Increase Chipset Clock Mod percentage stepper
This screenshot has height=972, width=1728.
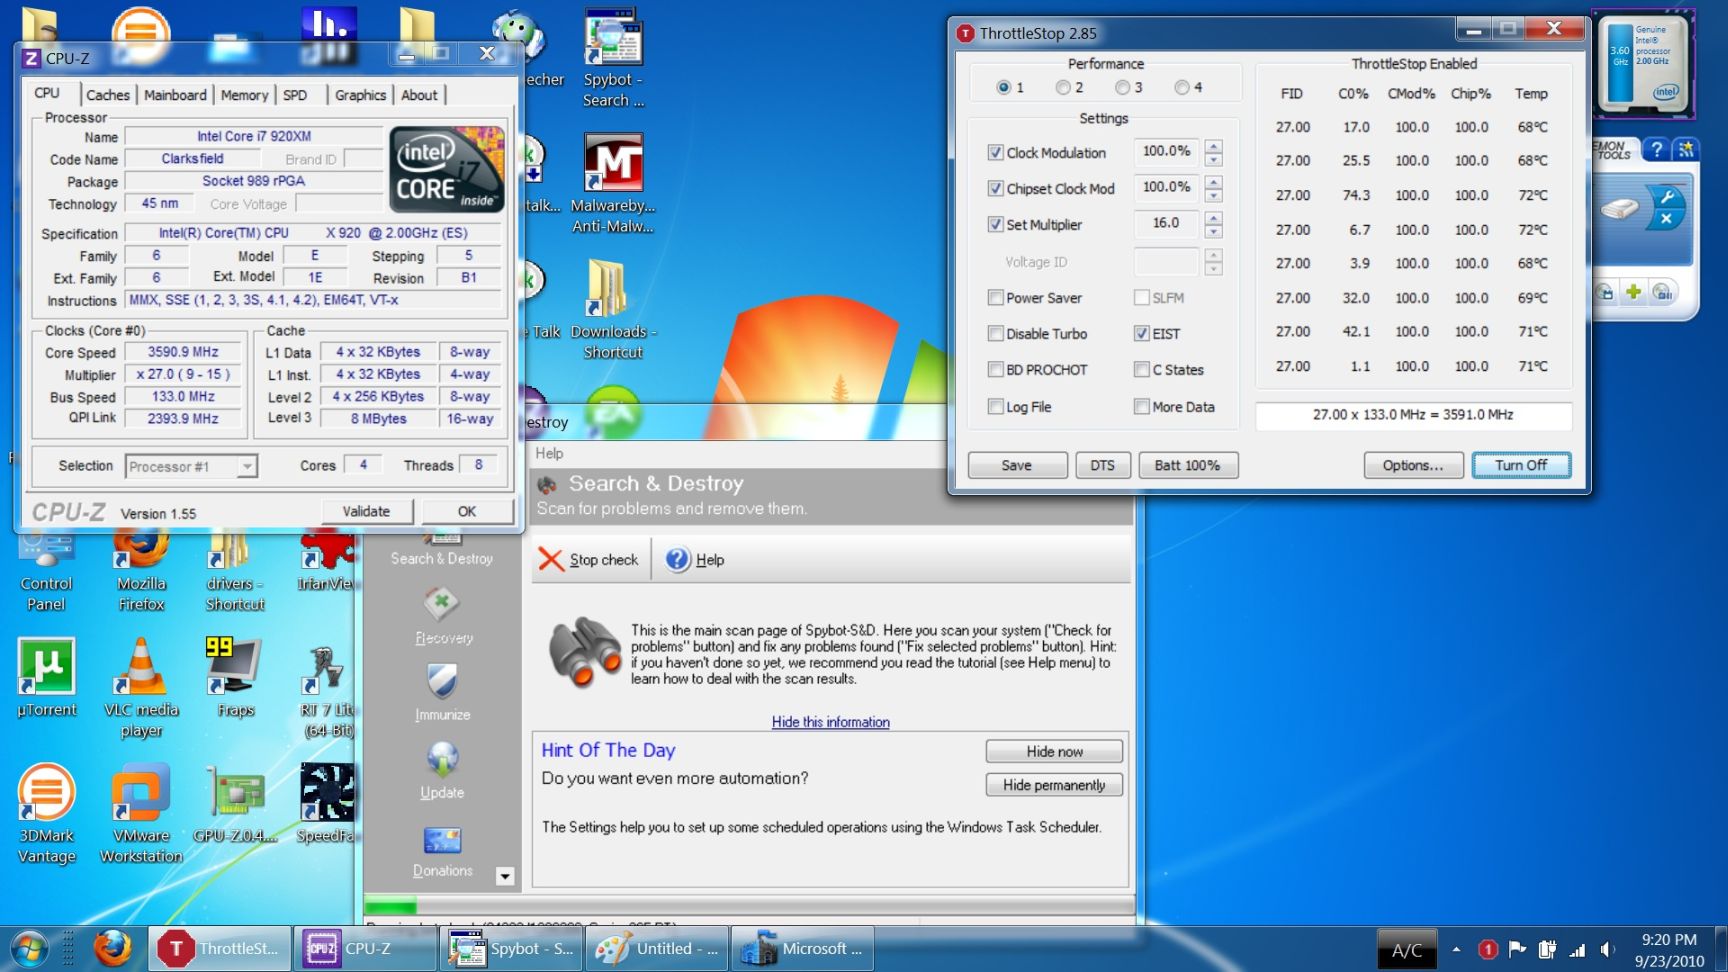[1213, 182]
